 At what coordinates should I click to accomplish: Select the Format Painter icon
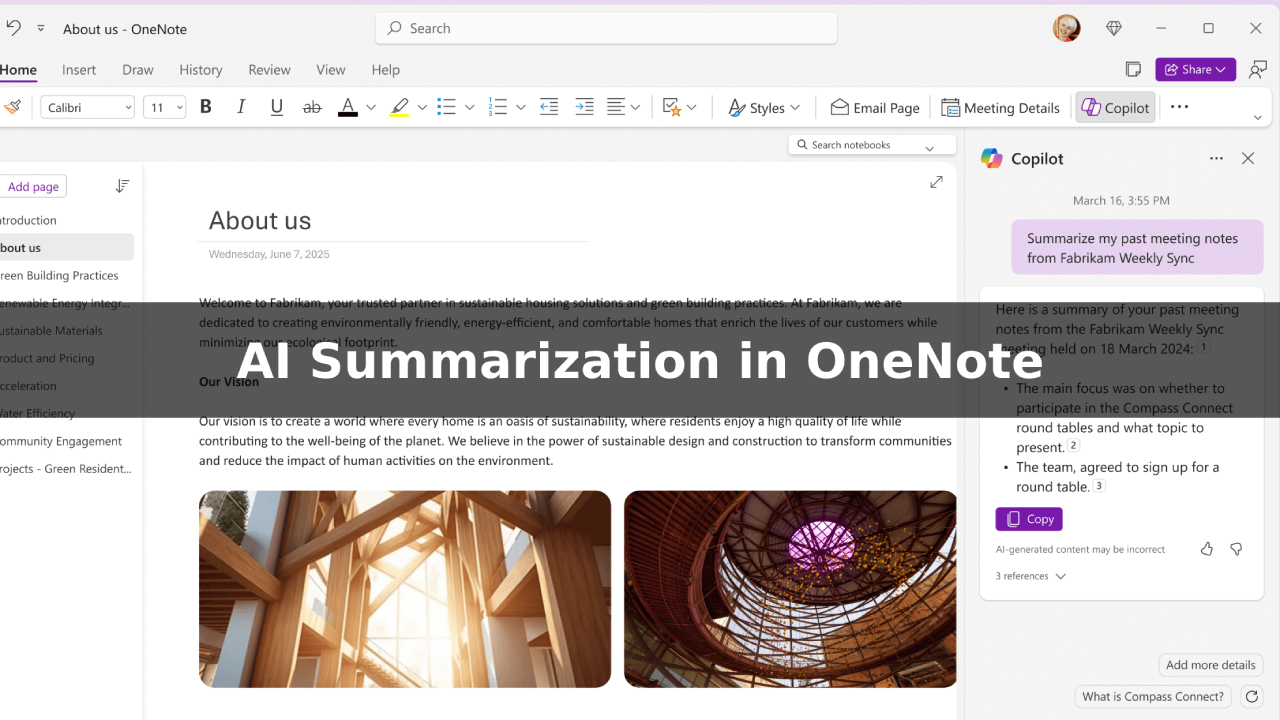pyautogui.click(x=12, y=107)
